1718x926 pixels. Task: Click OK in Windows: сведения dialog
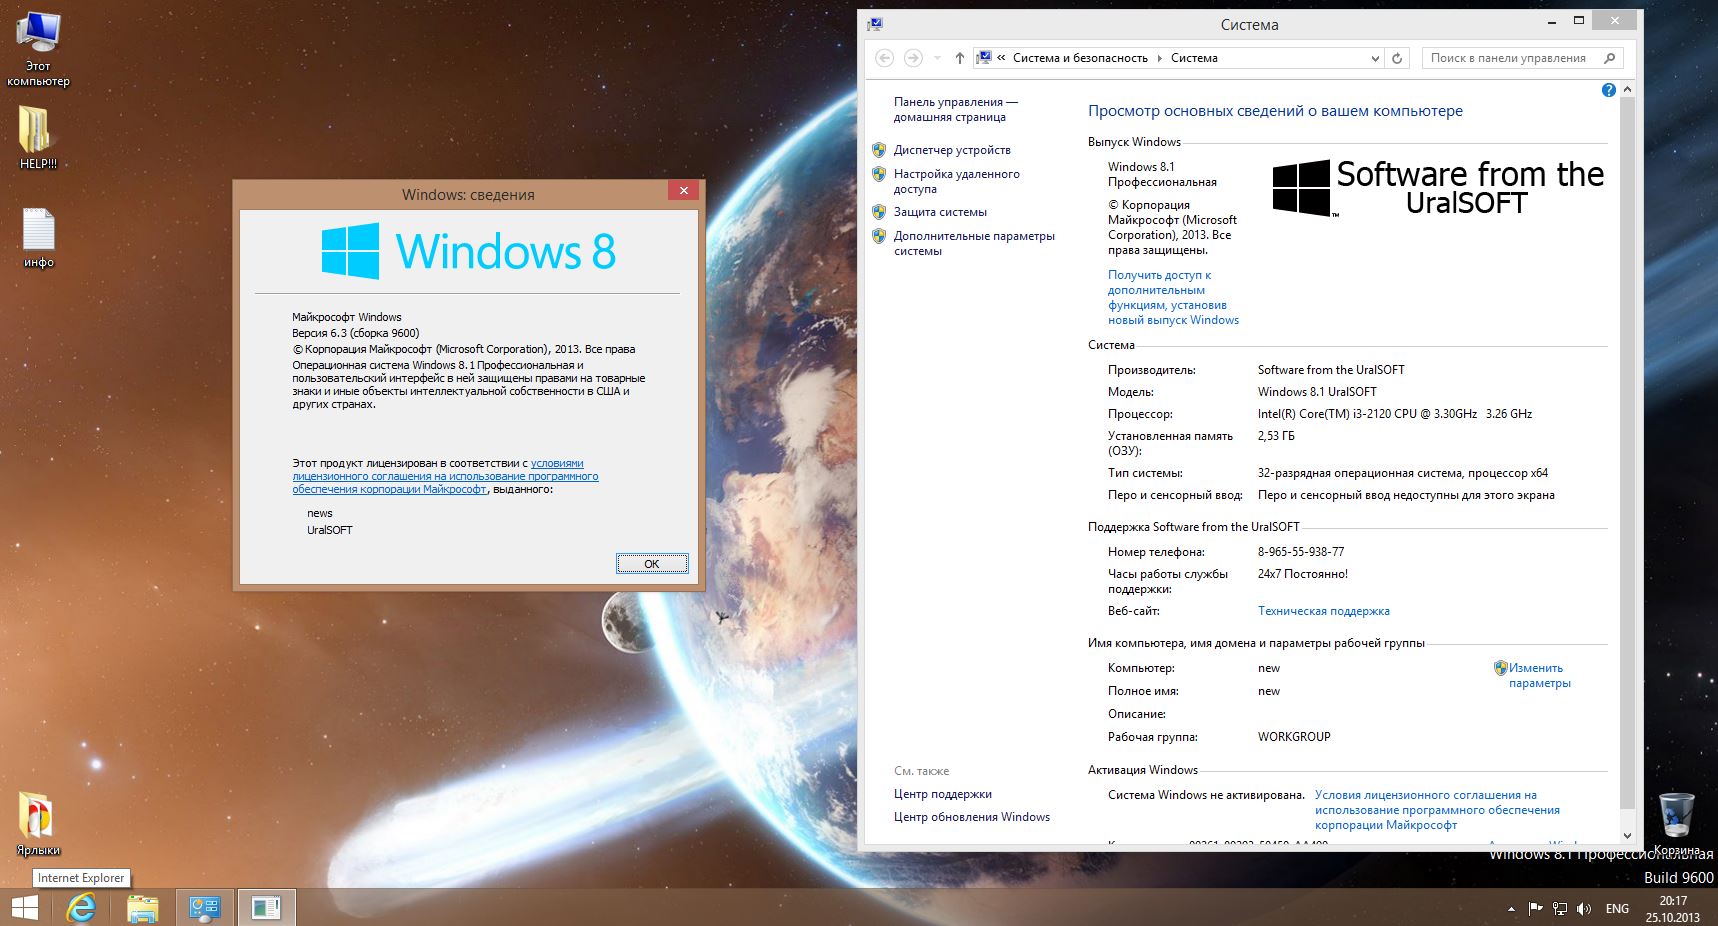(x=652, y=564)
